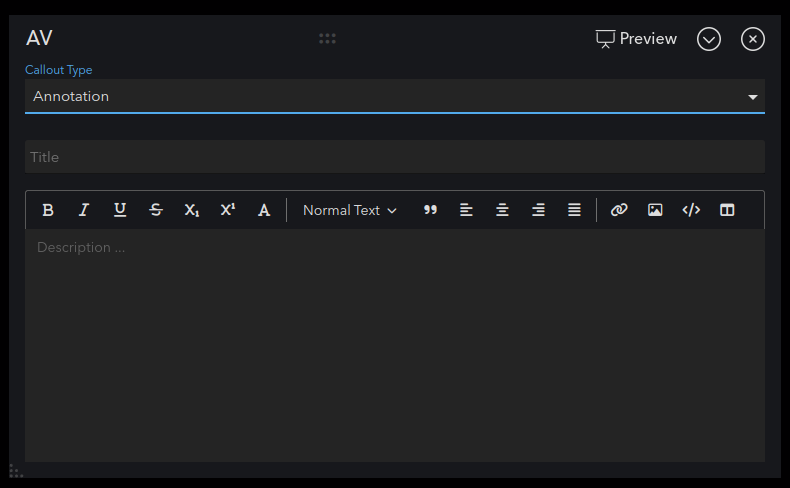Insert a code block
Viewport: 790px width, 488px height.
[x=691, y=210]
